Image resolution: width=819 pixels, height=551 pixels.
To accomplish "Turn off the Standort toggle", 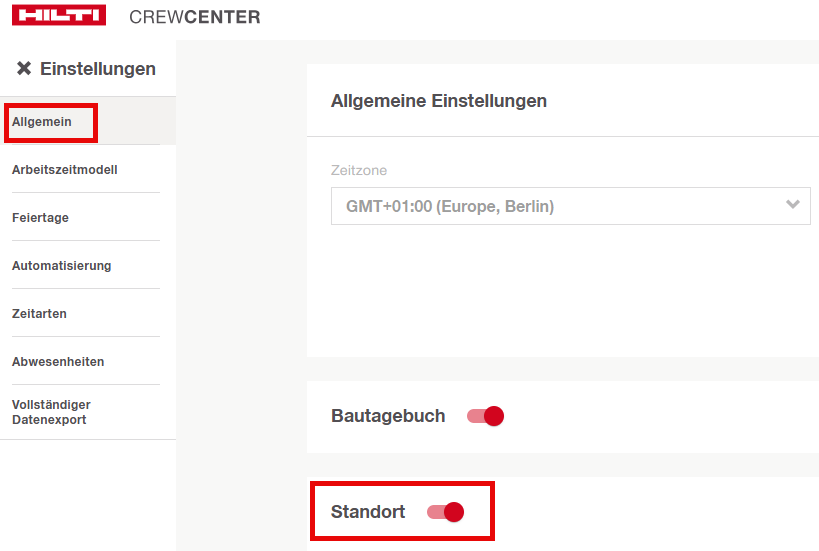I will [446, 512].
